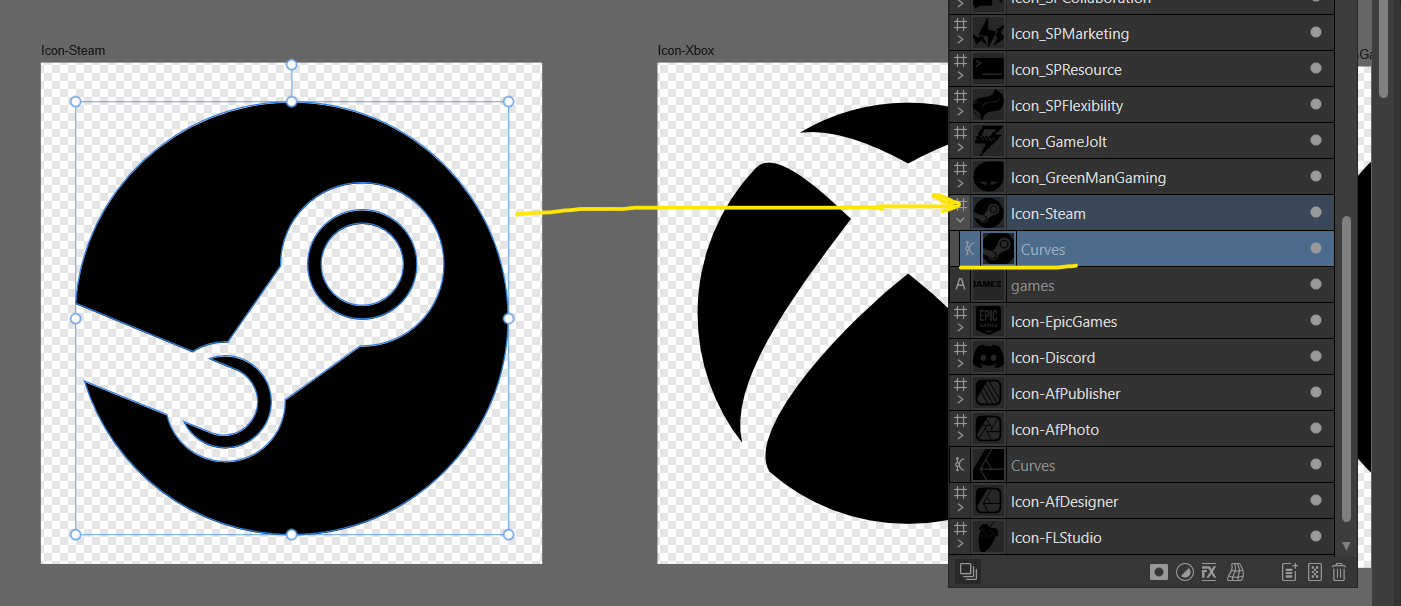Click the Icon-AfPublisher layer thumbnail

tap(988, 393)
